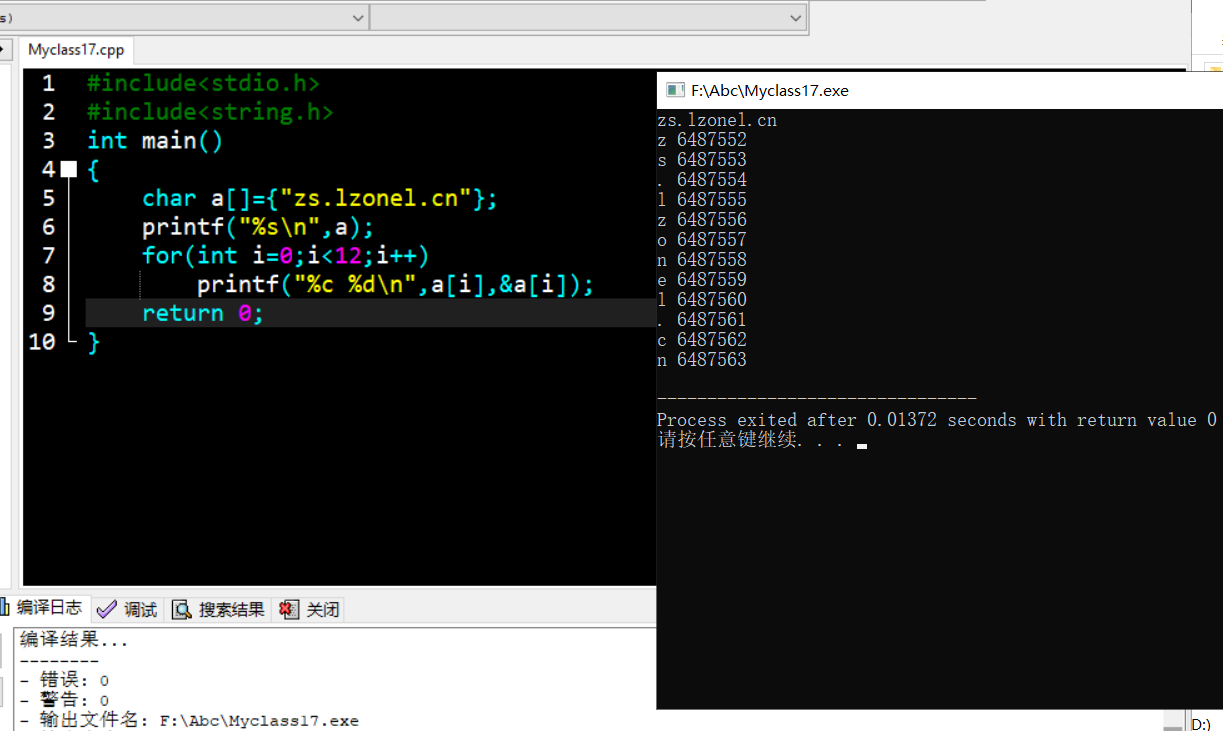Screen dimensions: 1223x731
Task: Click the red X icon on the 关闭 tab
Action: [289, 609]
